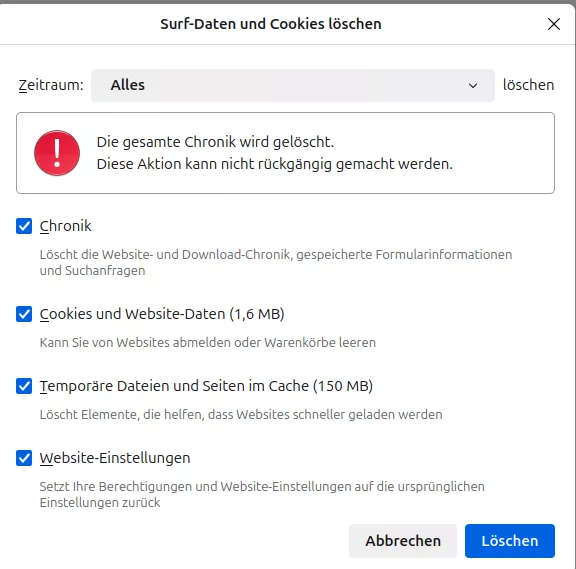Screen dimensions: 576x569
Task: Toggle Temporäre Dateien und Seiten im Cache checkbox
Action: pyautogui.click(x=24, y=386)
